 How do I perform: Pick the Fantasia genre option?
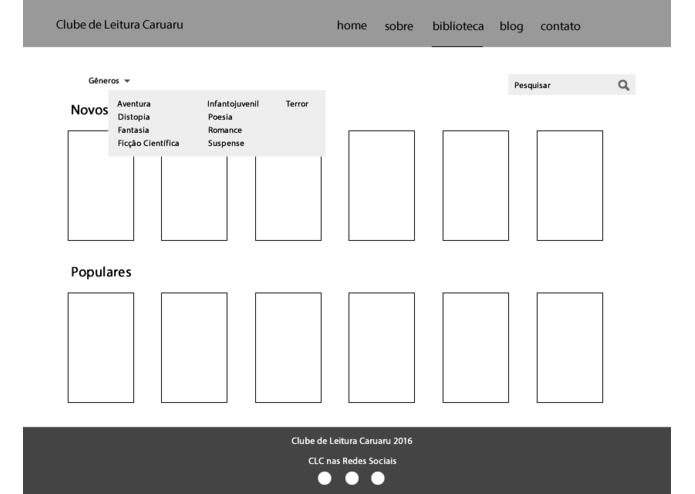133,130
